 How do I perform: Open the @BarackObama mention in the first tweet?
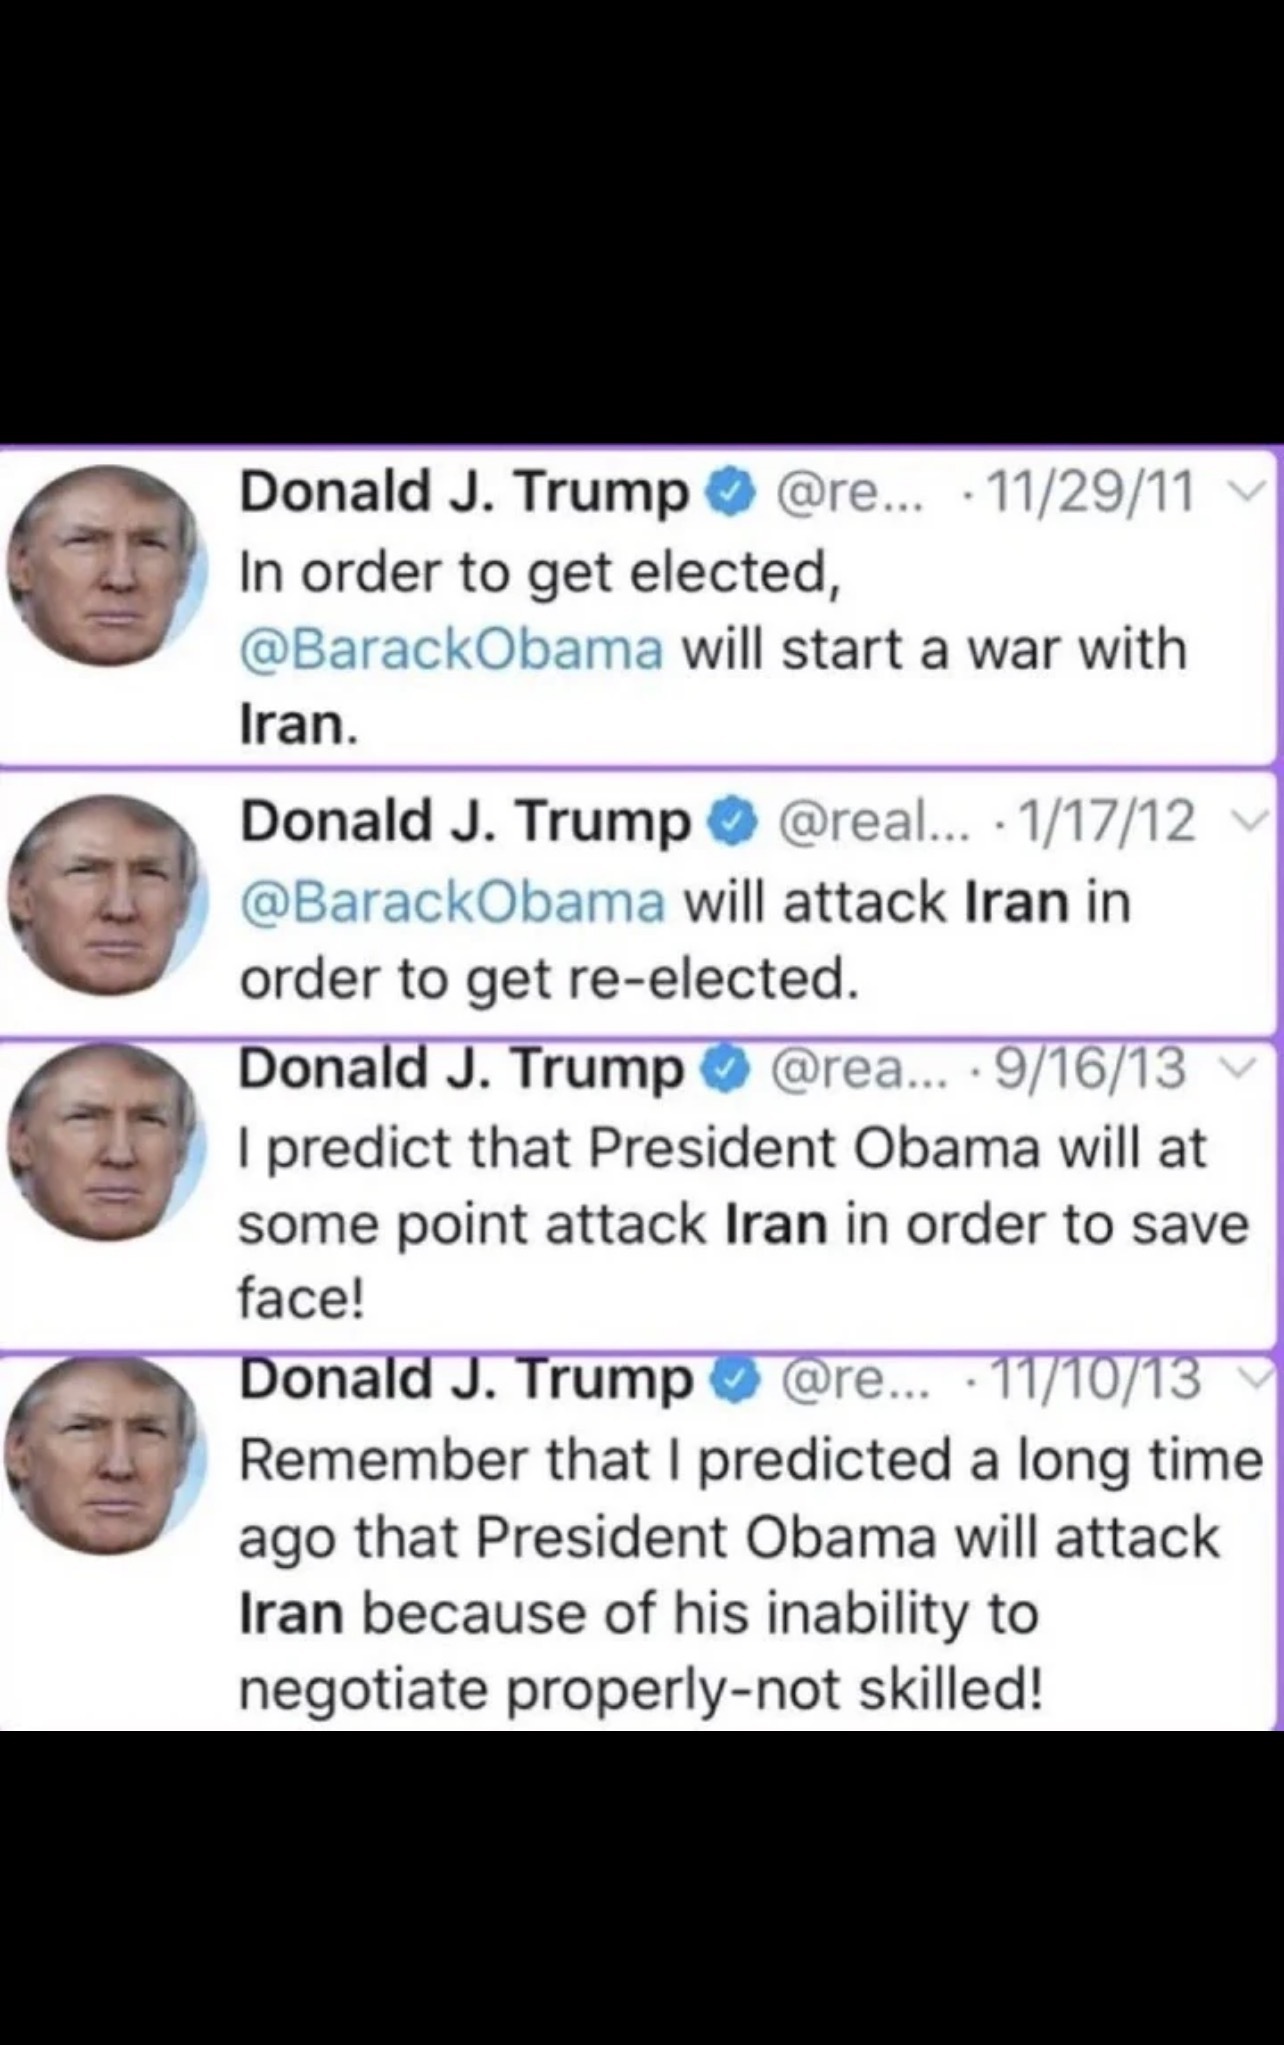(451, 649)
